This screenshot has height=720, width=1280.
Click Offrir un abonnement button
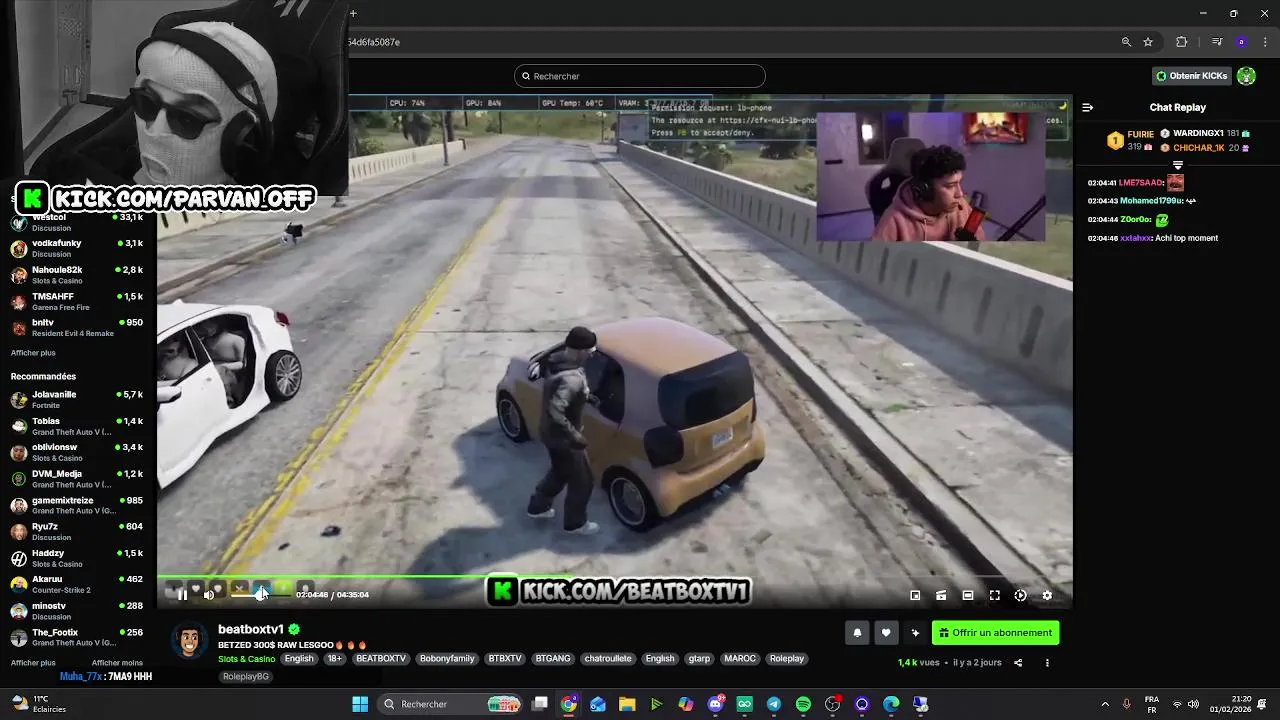pos(995,633)
